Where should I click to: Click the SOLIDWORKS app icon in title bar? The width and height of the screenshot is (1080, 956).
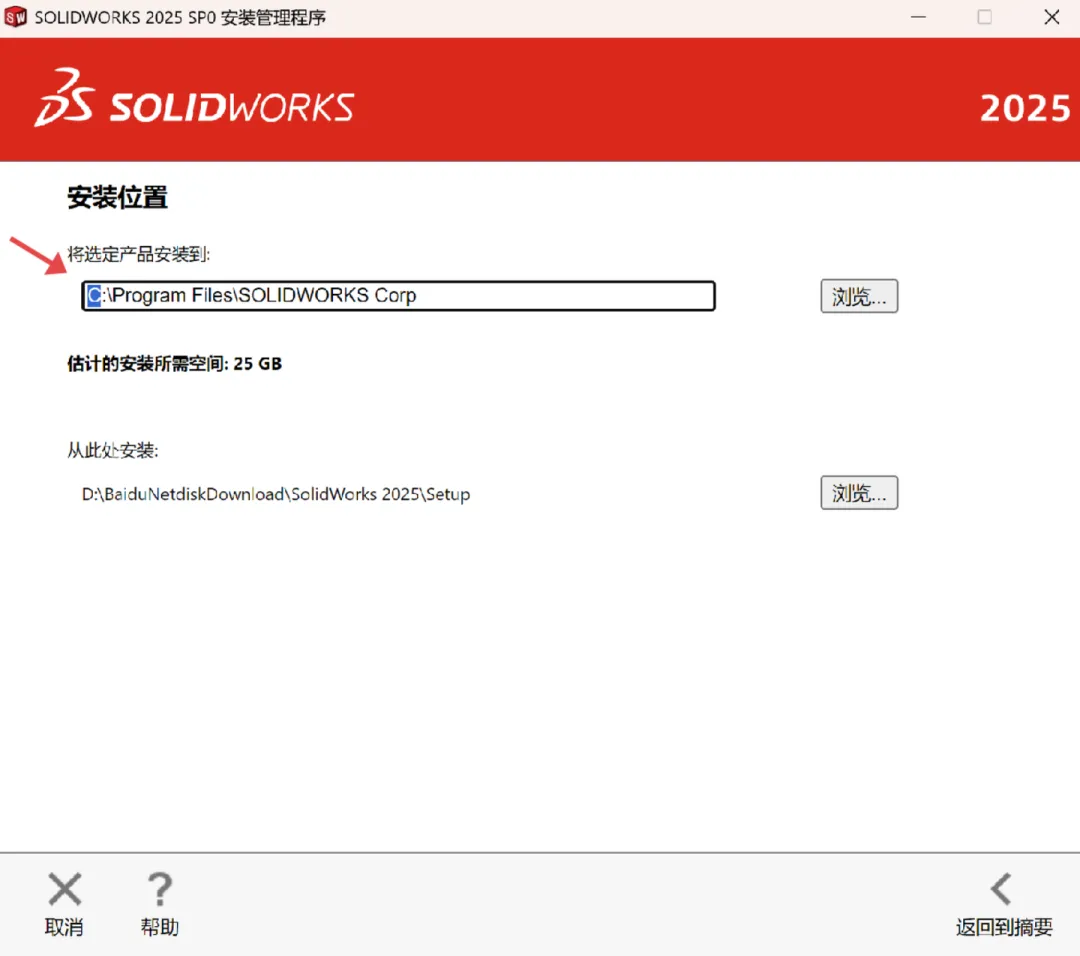point(15,17)
